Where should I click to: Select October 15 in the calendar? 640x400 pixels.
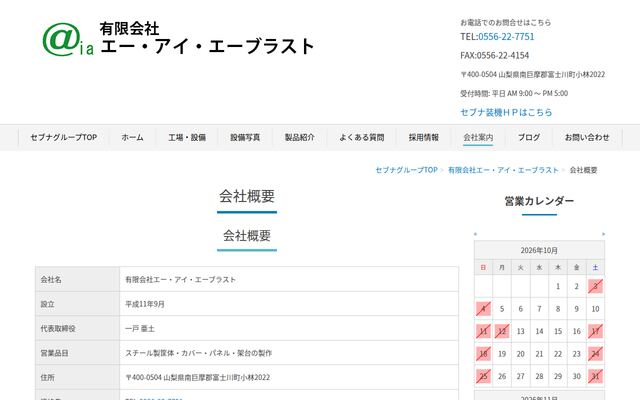click(558, 331)
